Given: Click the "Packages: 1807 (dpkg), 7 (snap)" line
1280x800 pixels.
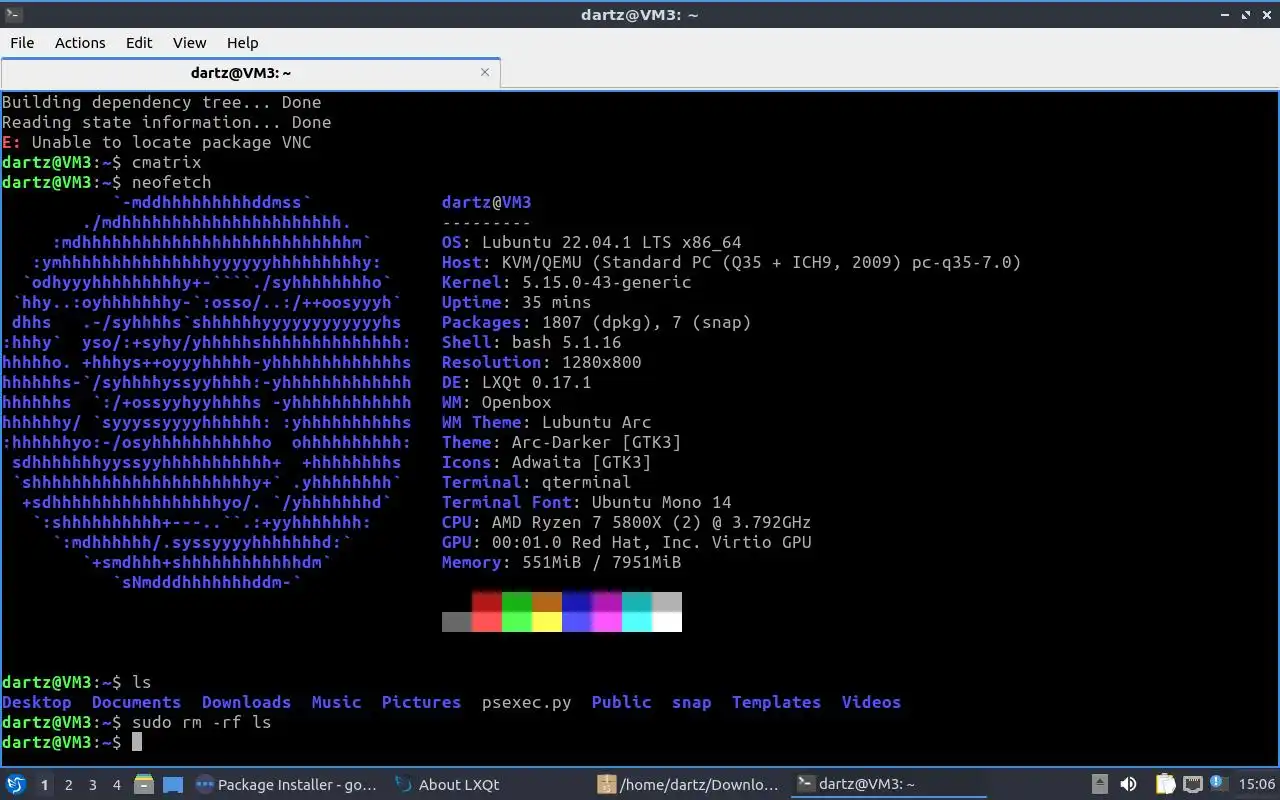Looking at the screenshot, I should coord(597,322).
